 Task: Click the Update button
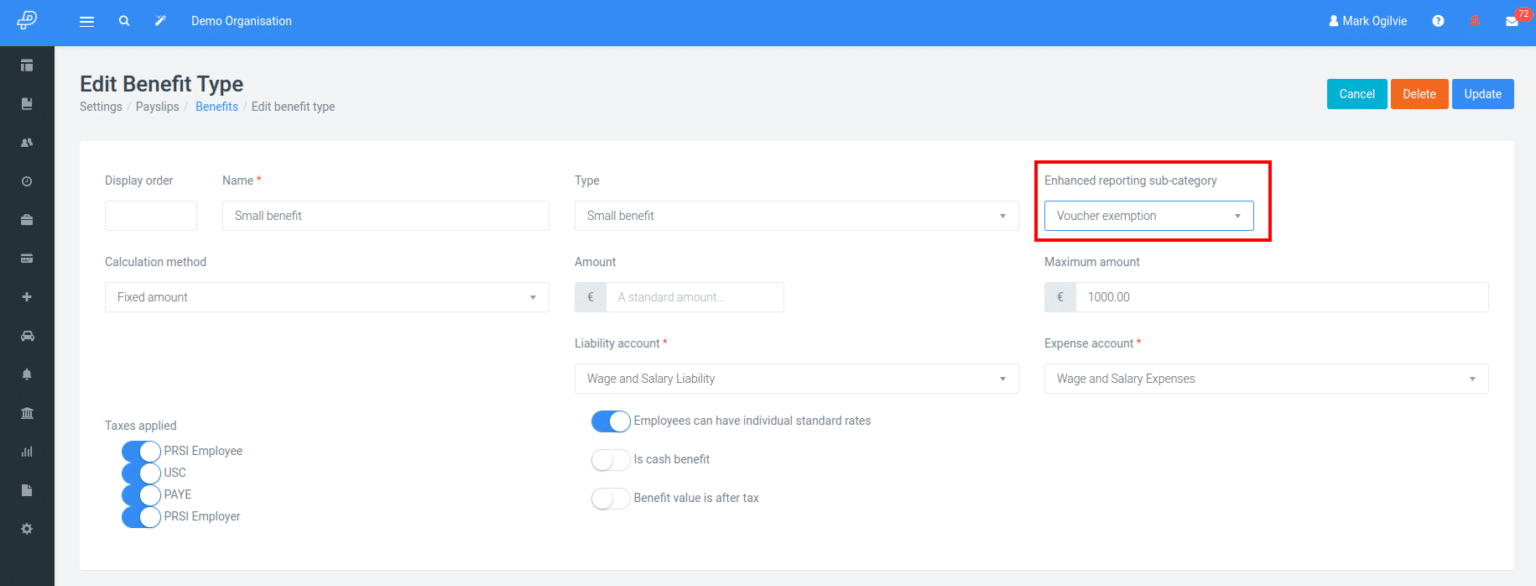click(1482, 93)
